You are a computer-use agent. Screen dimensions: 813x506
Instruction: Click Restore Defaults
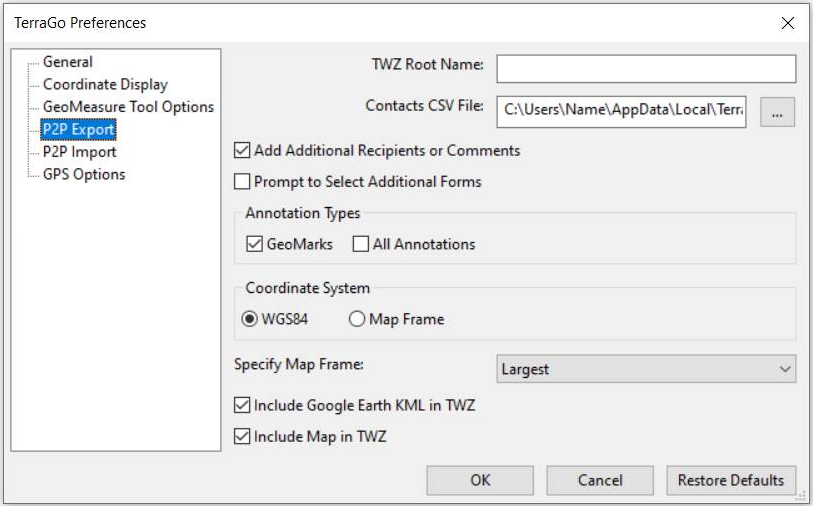click(x=731, y=480)
